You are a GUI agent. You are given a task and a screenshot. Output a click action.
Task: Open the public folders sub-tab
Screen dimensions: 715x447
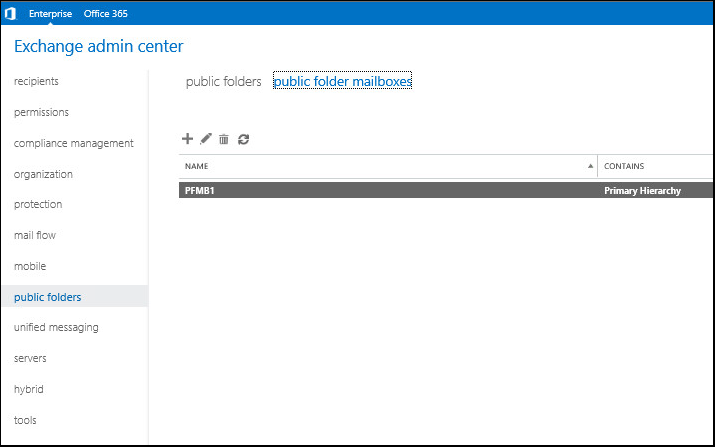coord(223,82)
